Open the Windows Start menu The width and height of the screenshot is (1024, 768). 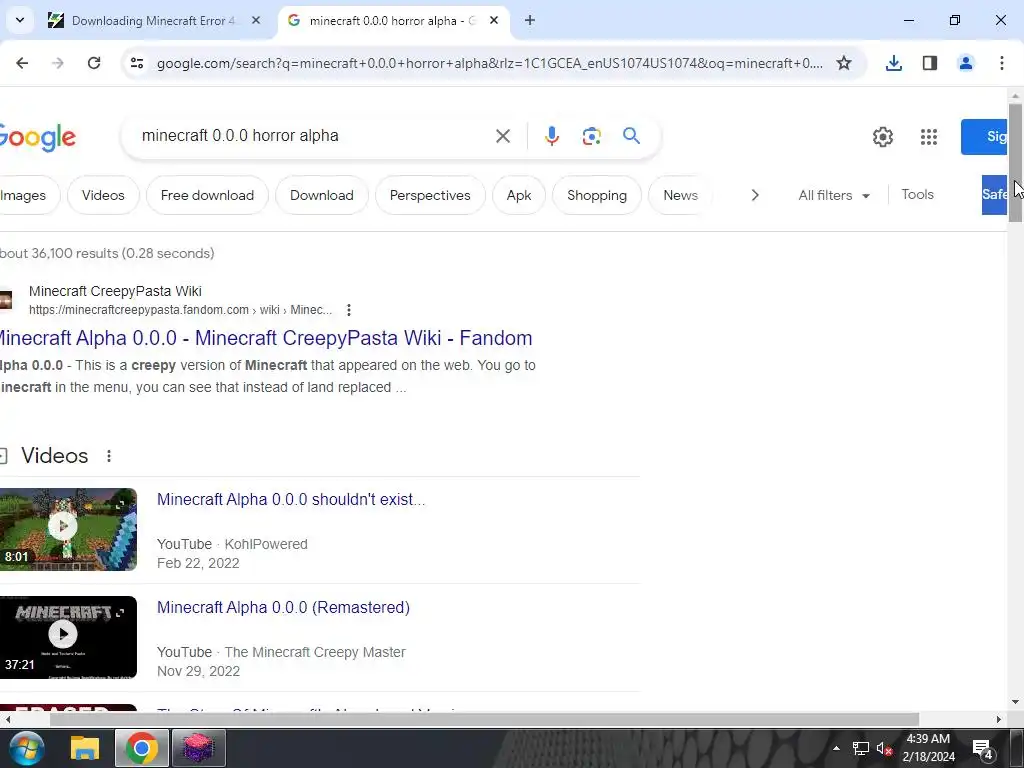click(x=27, y=748)
